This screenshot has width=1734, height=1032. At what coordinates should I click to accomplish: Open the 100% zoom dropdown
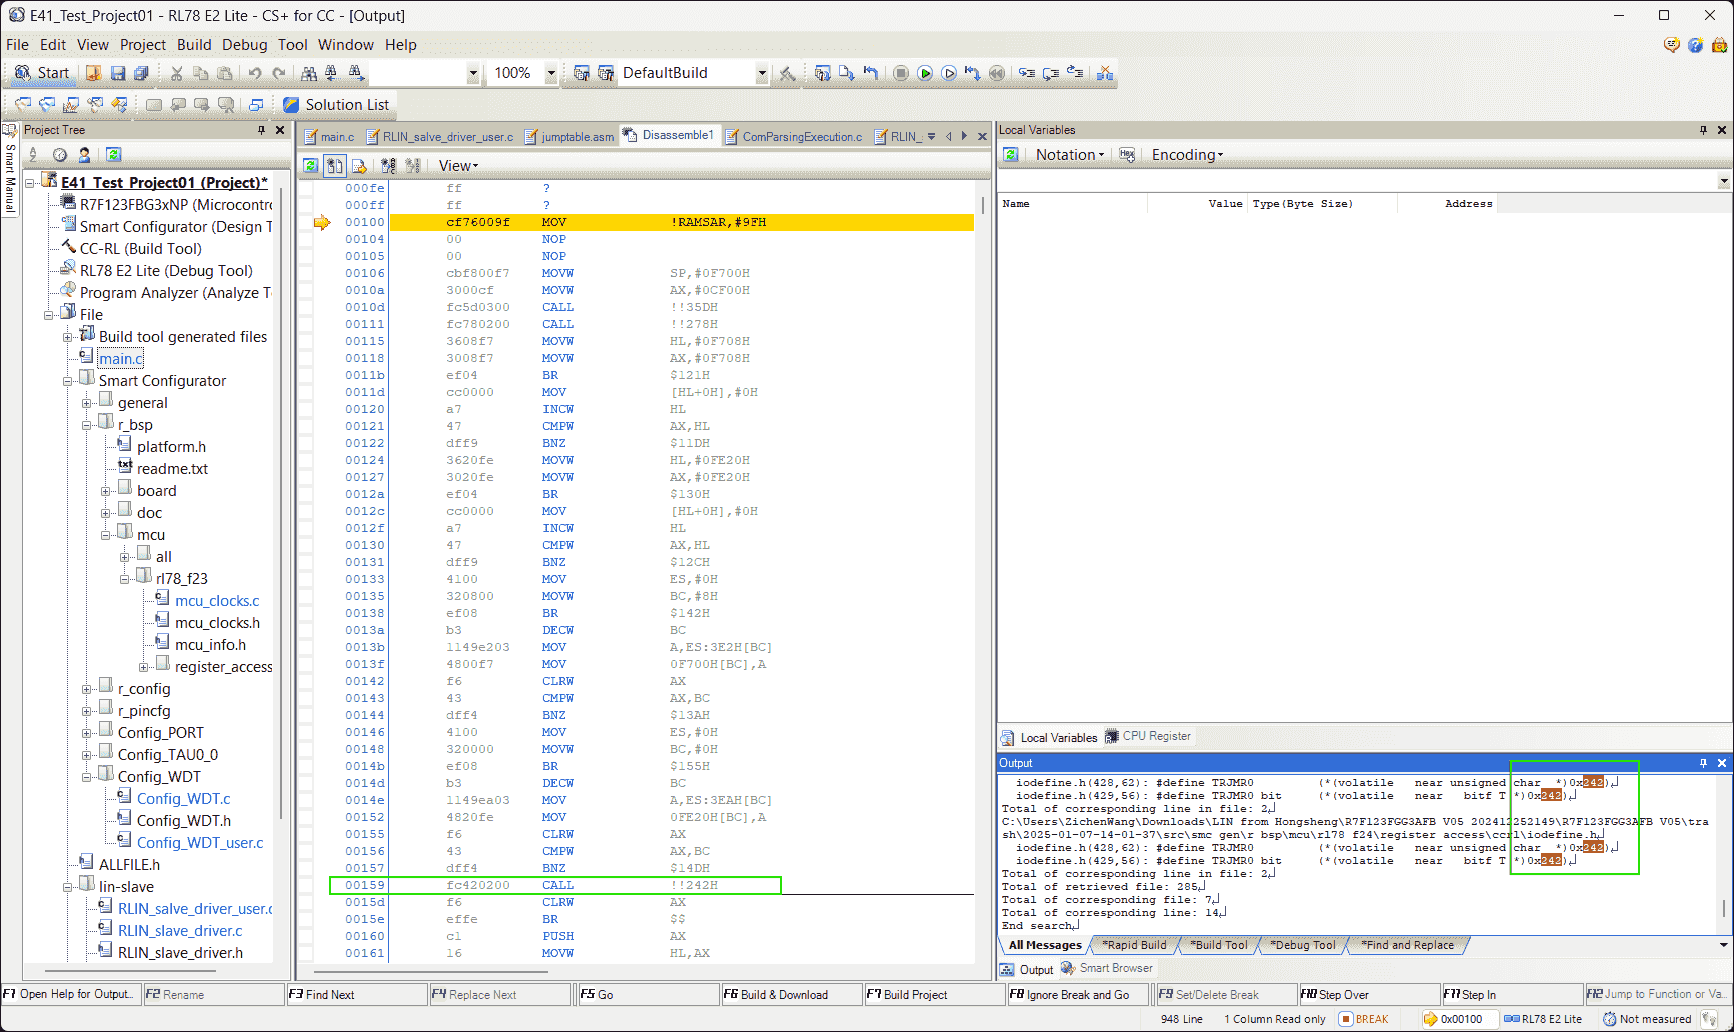click(550, 73)
